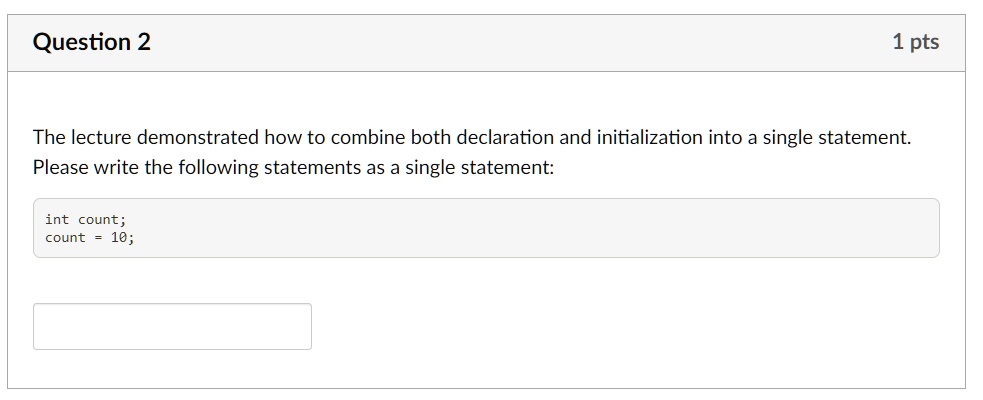Click the number '10' in the code

[118, 238]
